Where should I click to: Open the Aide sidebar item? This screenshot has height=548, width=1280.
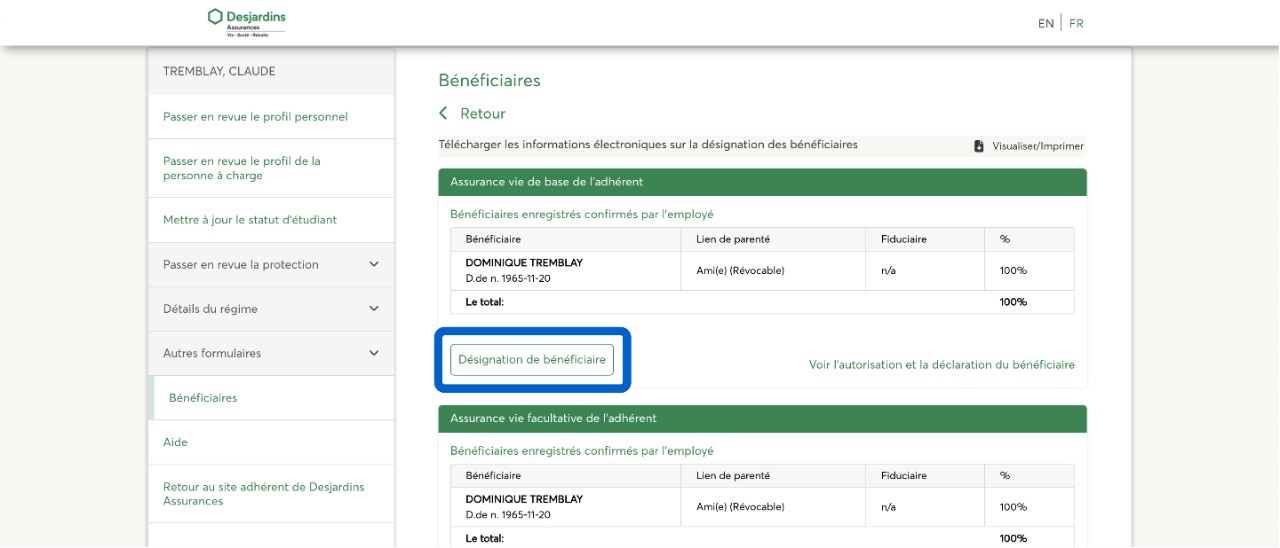(175, 442)
